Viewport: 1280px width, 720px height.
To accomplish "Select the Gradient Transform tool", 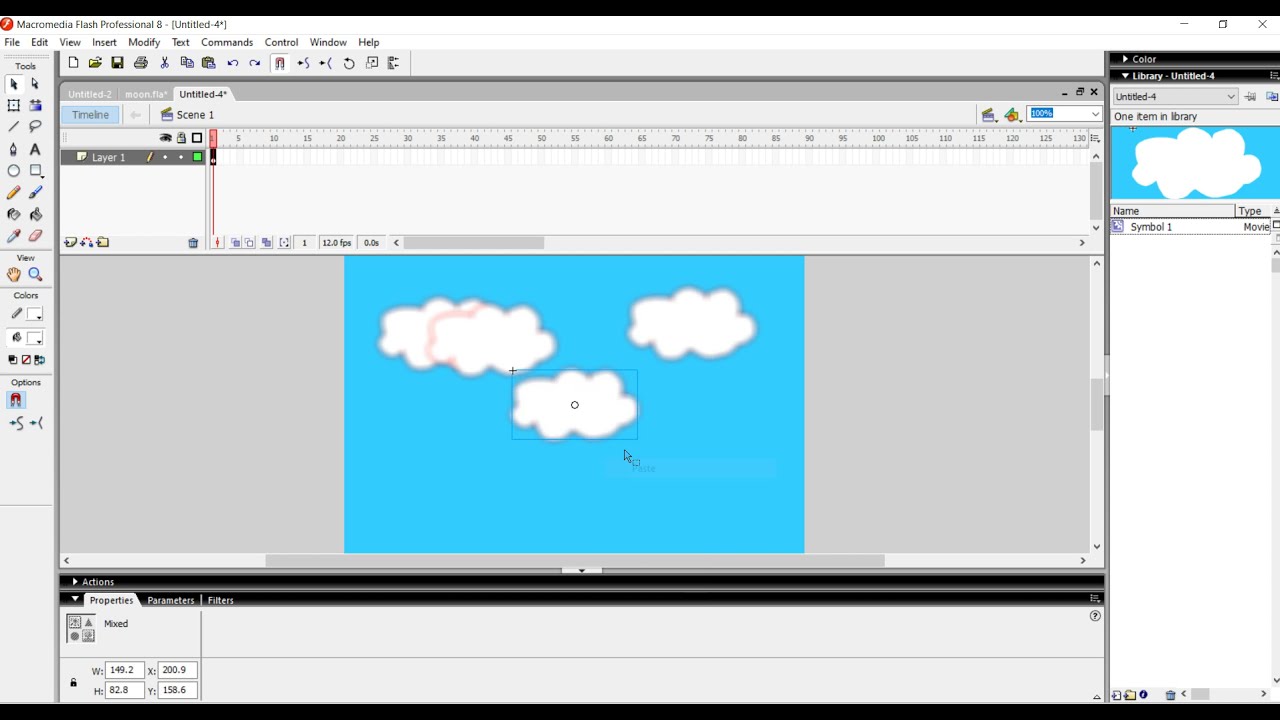I will 35,105.
